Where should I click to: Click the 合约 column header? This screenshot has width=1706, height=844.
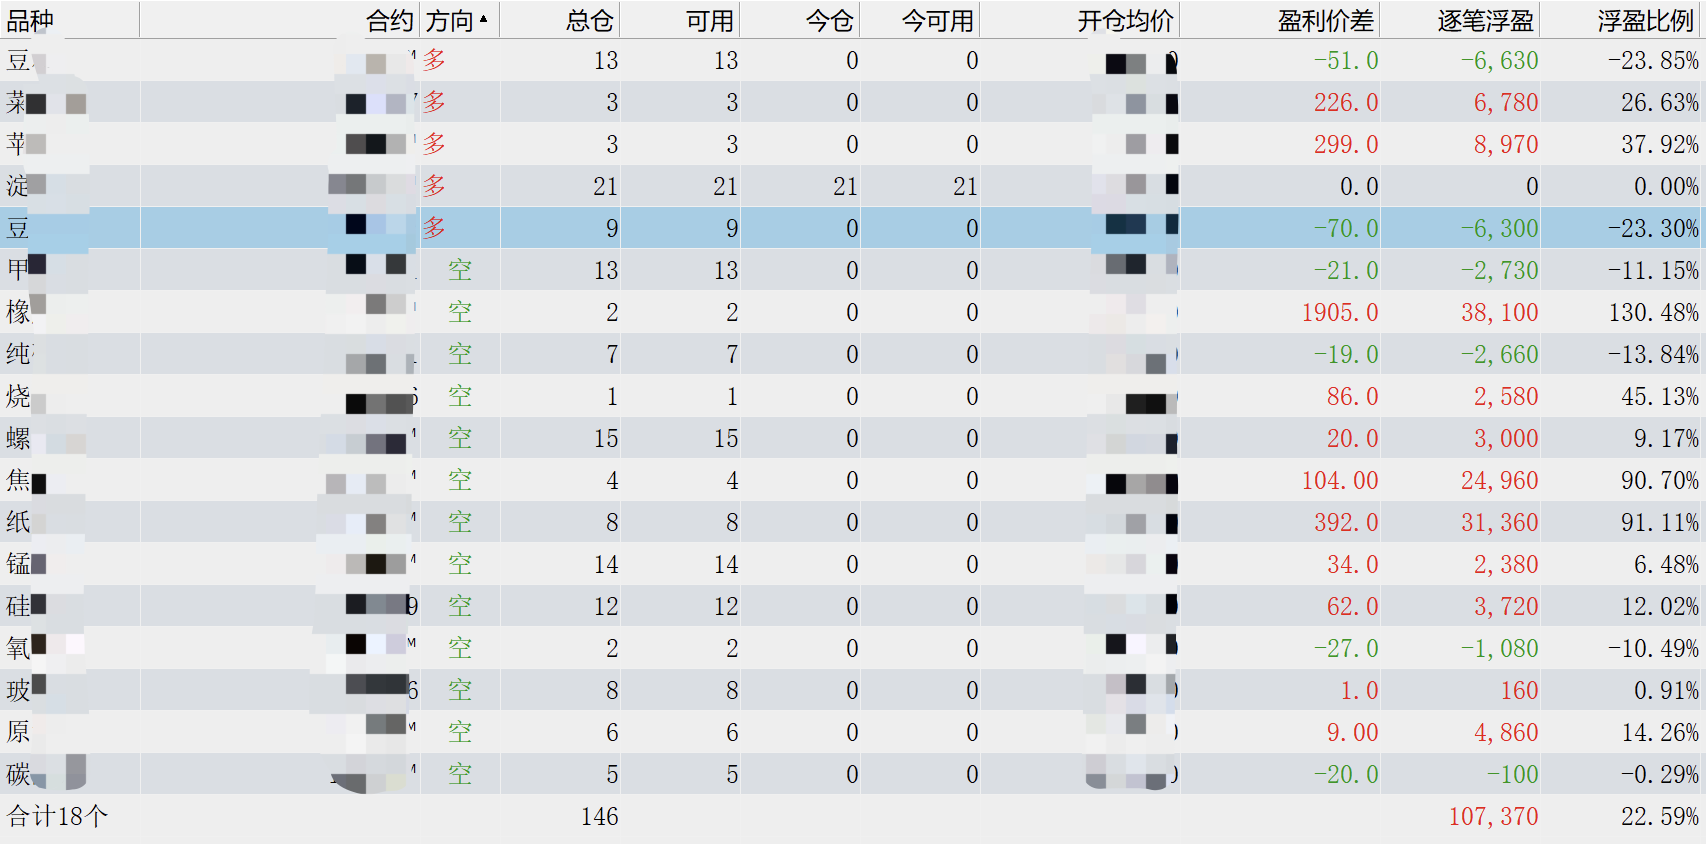coord(389,20)
